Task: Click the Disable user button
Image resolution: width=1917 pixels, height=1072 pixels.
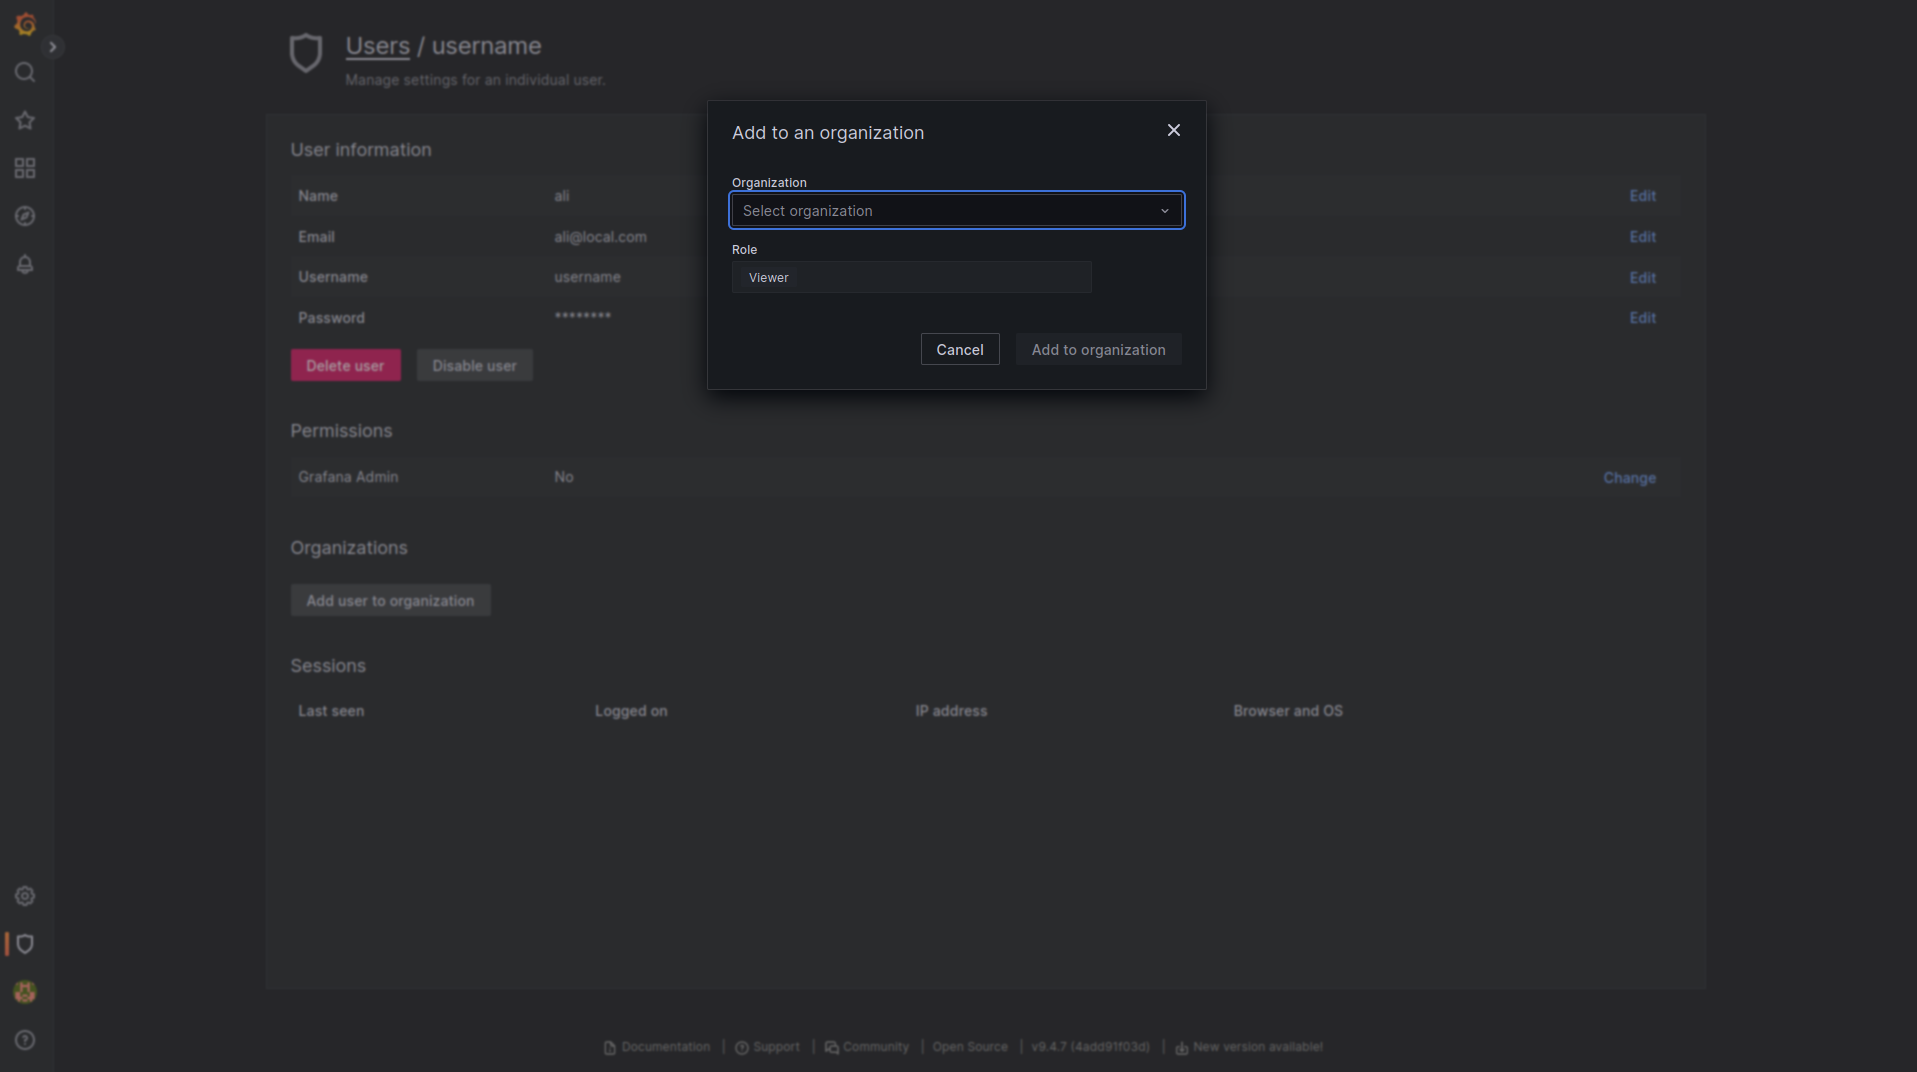Action: pos(475,366)
